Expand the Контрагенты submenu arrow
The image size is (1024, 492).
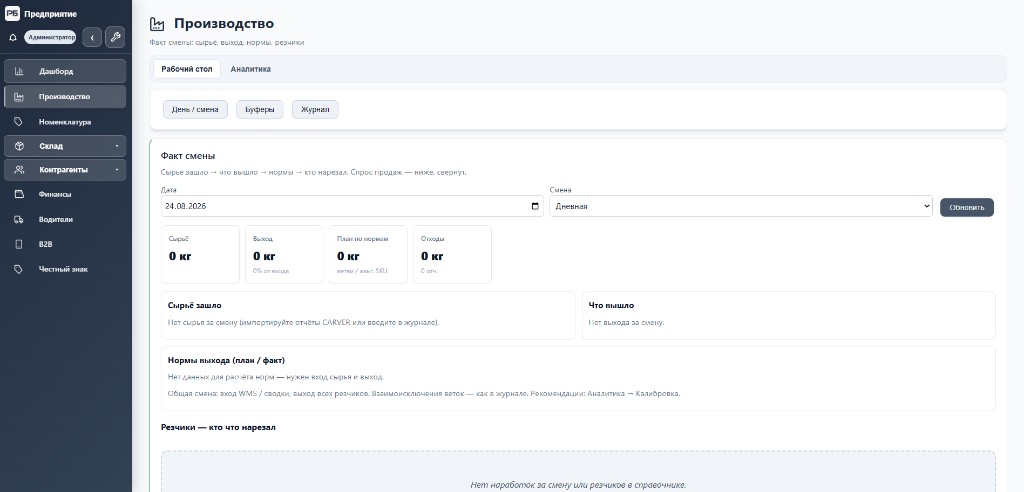point(117,170)
